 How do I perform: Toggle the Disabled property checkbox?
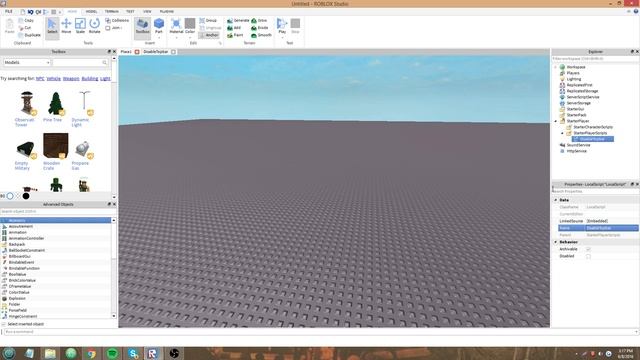588,256
